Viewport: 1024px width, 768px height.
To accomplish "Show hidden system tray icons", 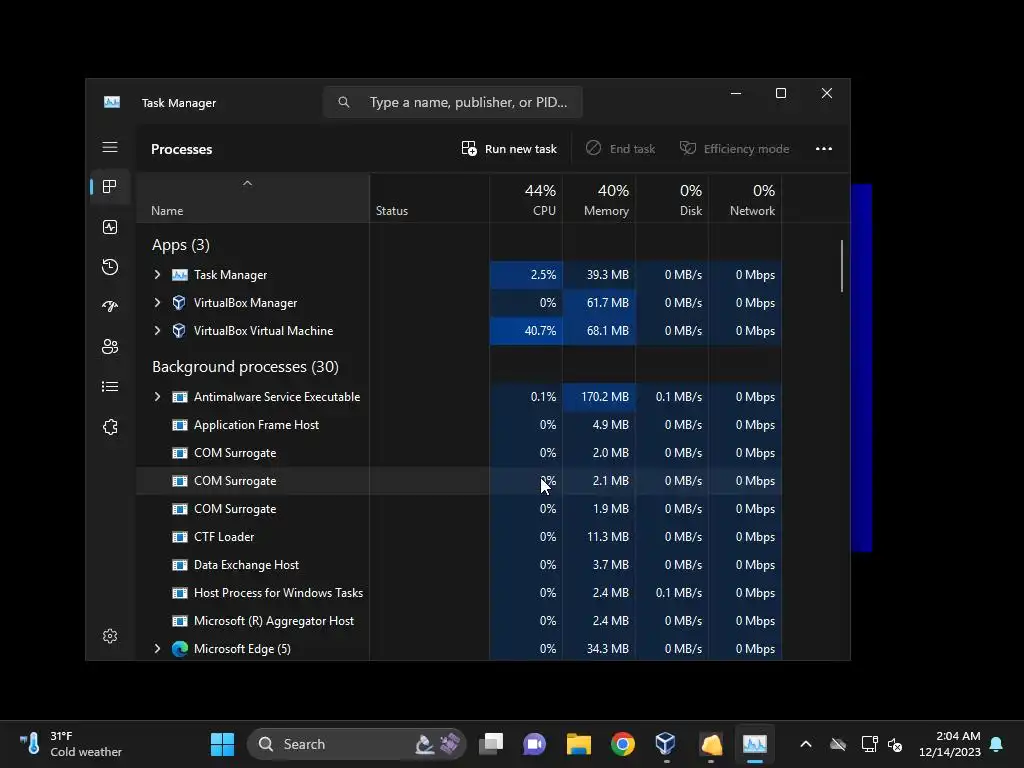I will tap(806, 744).
